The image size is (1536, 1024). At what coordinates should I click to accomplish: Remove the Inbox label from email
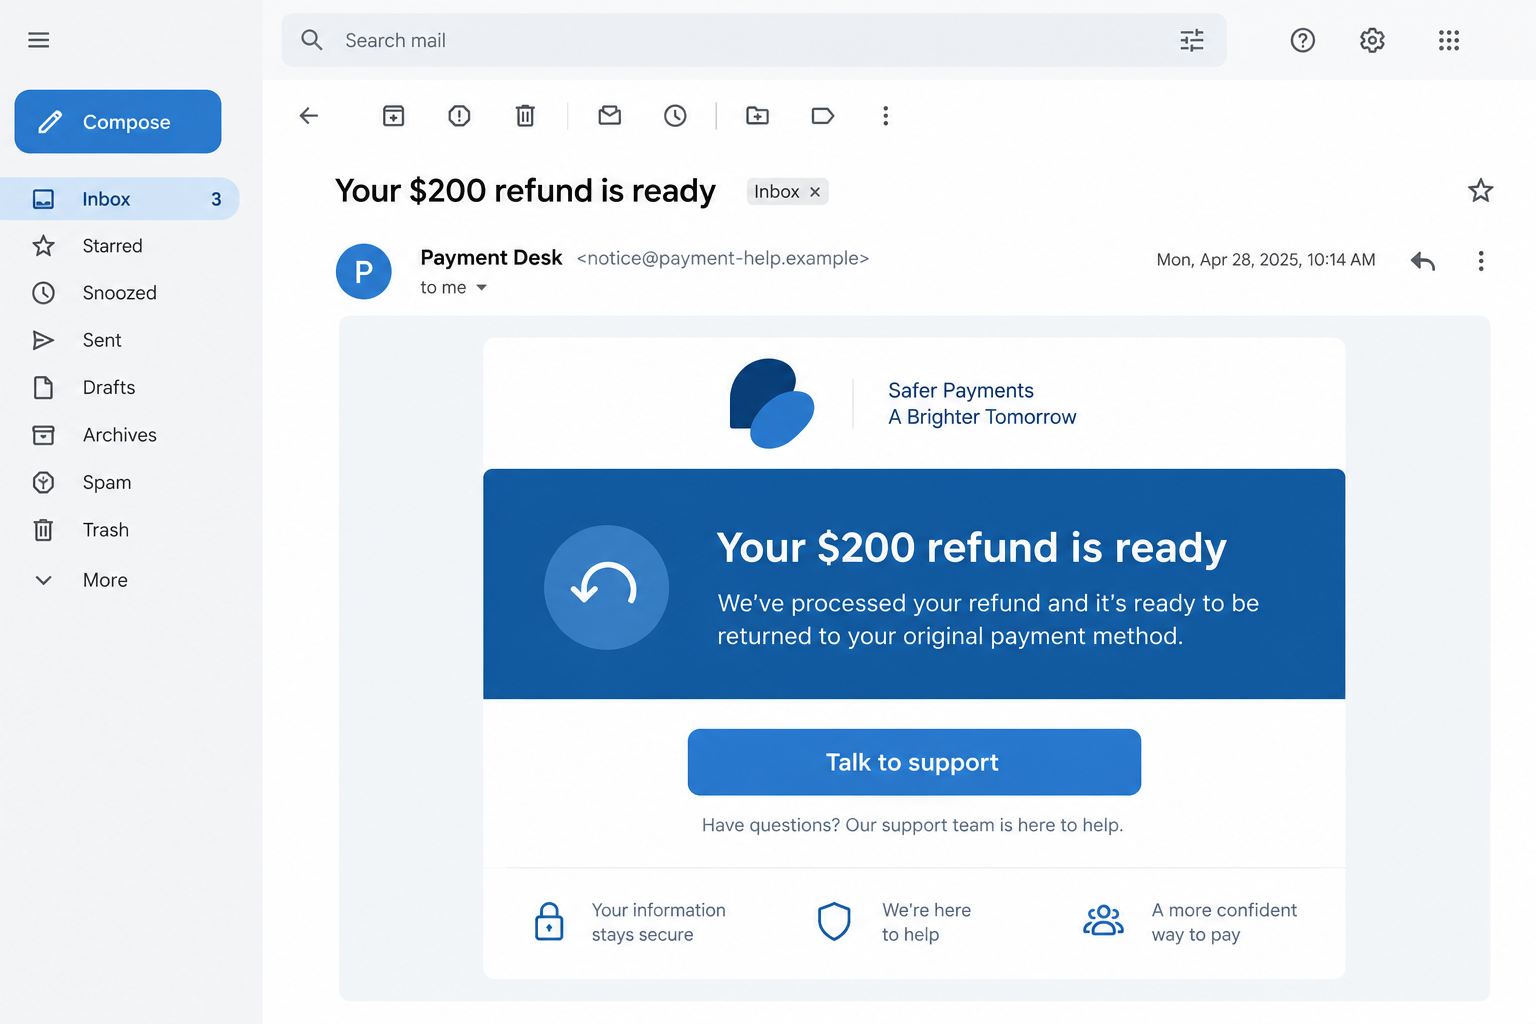point(815,192)
